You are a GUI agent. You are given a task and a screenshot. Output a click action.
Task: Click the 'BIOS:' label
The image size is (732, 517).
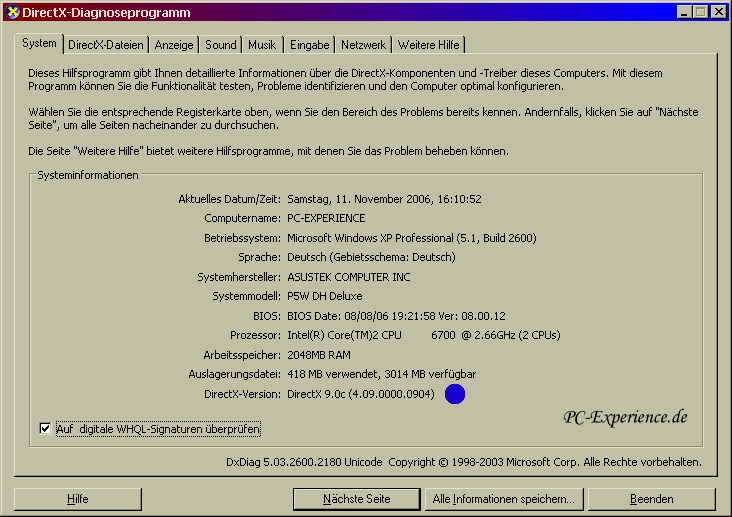click(x=267, y=316)
